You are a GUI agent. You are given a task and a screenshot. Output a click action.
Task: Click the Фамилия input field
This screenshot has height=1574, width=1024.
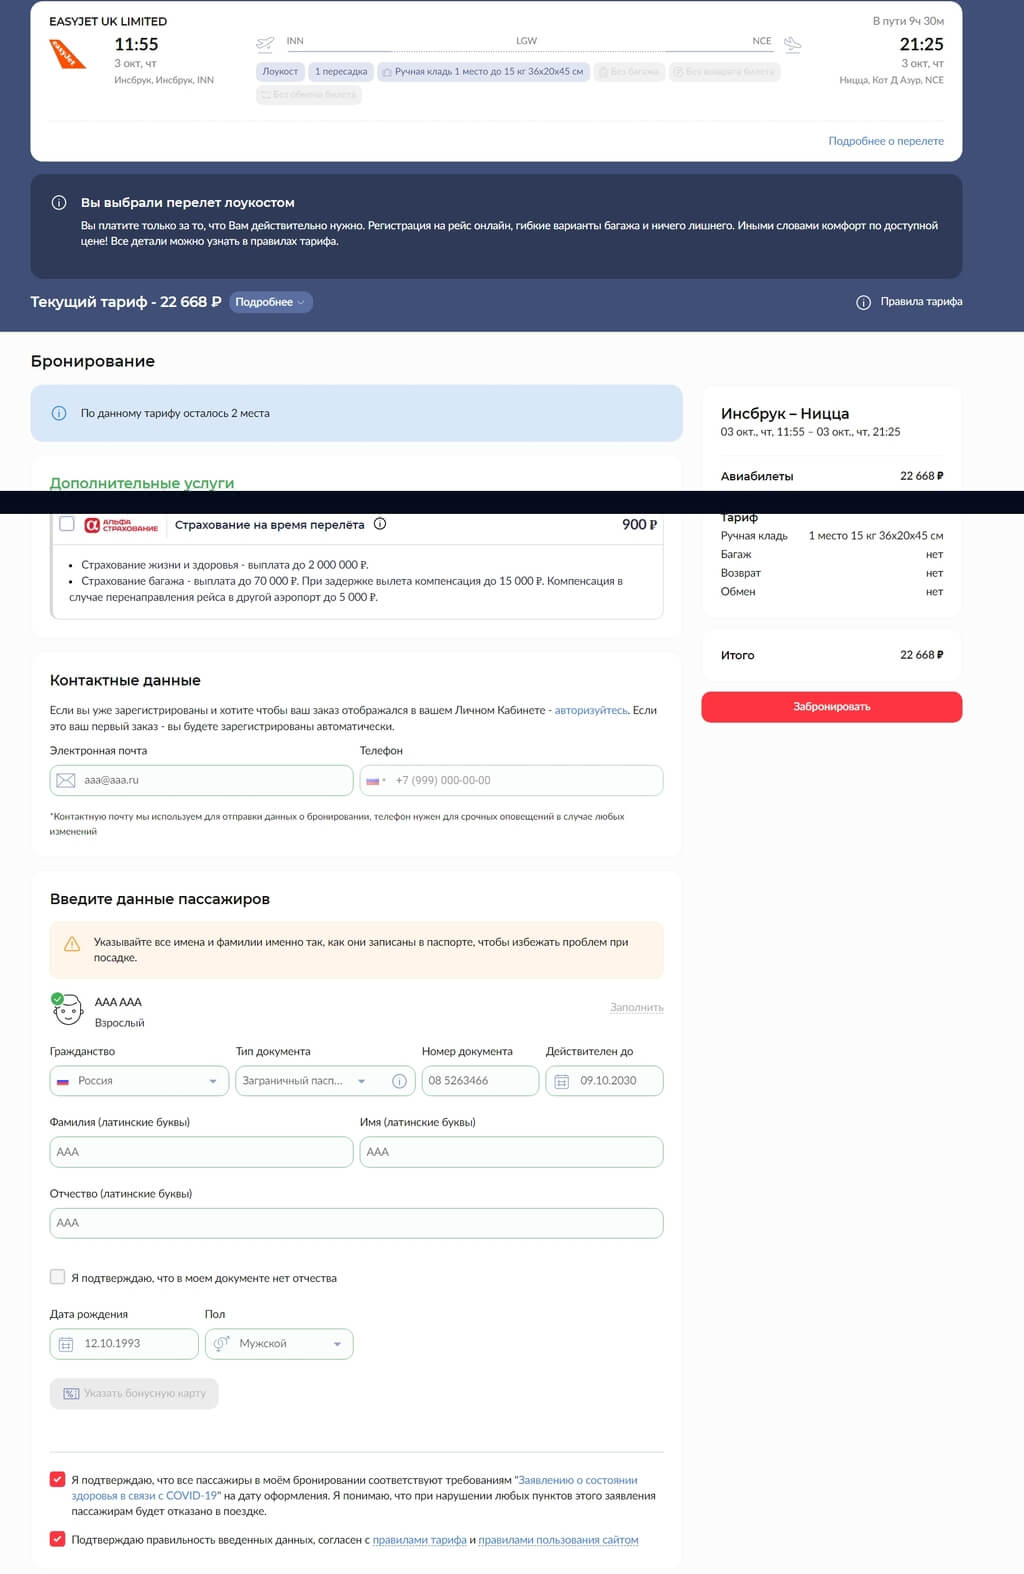click(201, 1152)
